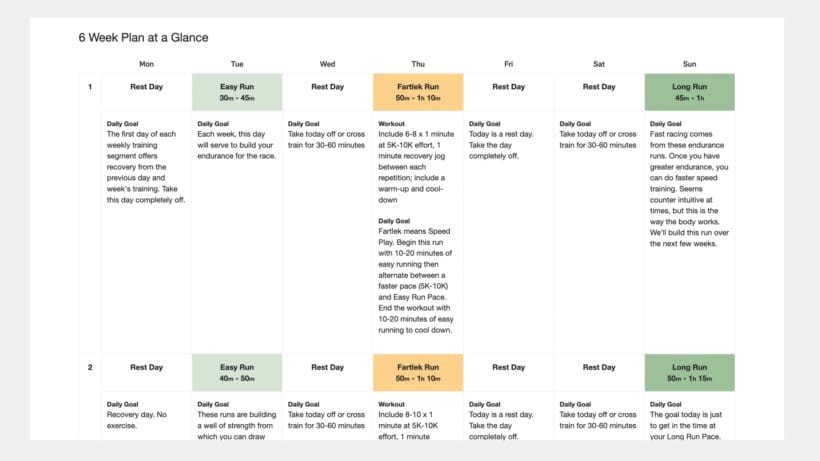Image resolution: width=820 pixels, height=461 pixels.
Task: Click week 2 Easy Run 40m-50m block
Action: point(237,372)
